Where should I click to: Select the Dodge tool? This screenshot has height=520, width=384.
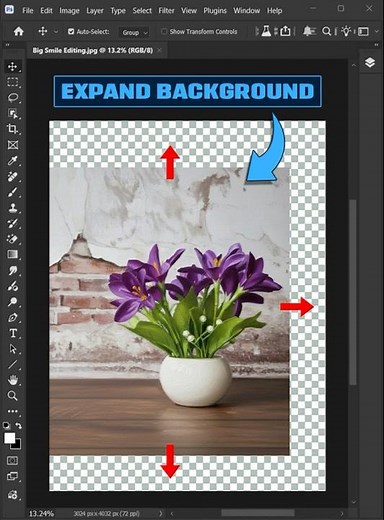pyautogui.click(x=12, y=302)
